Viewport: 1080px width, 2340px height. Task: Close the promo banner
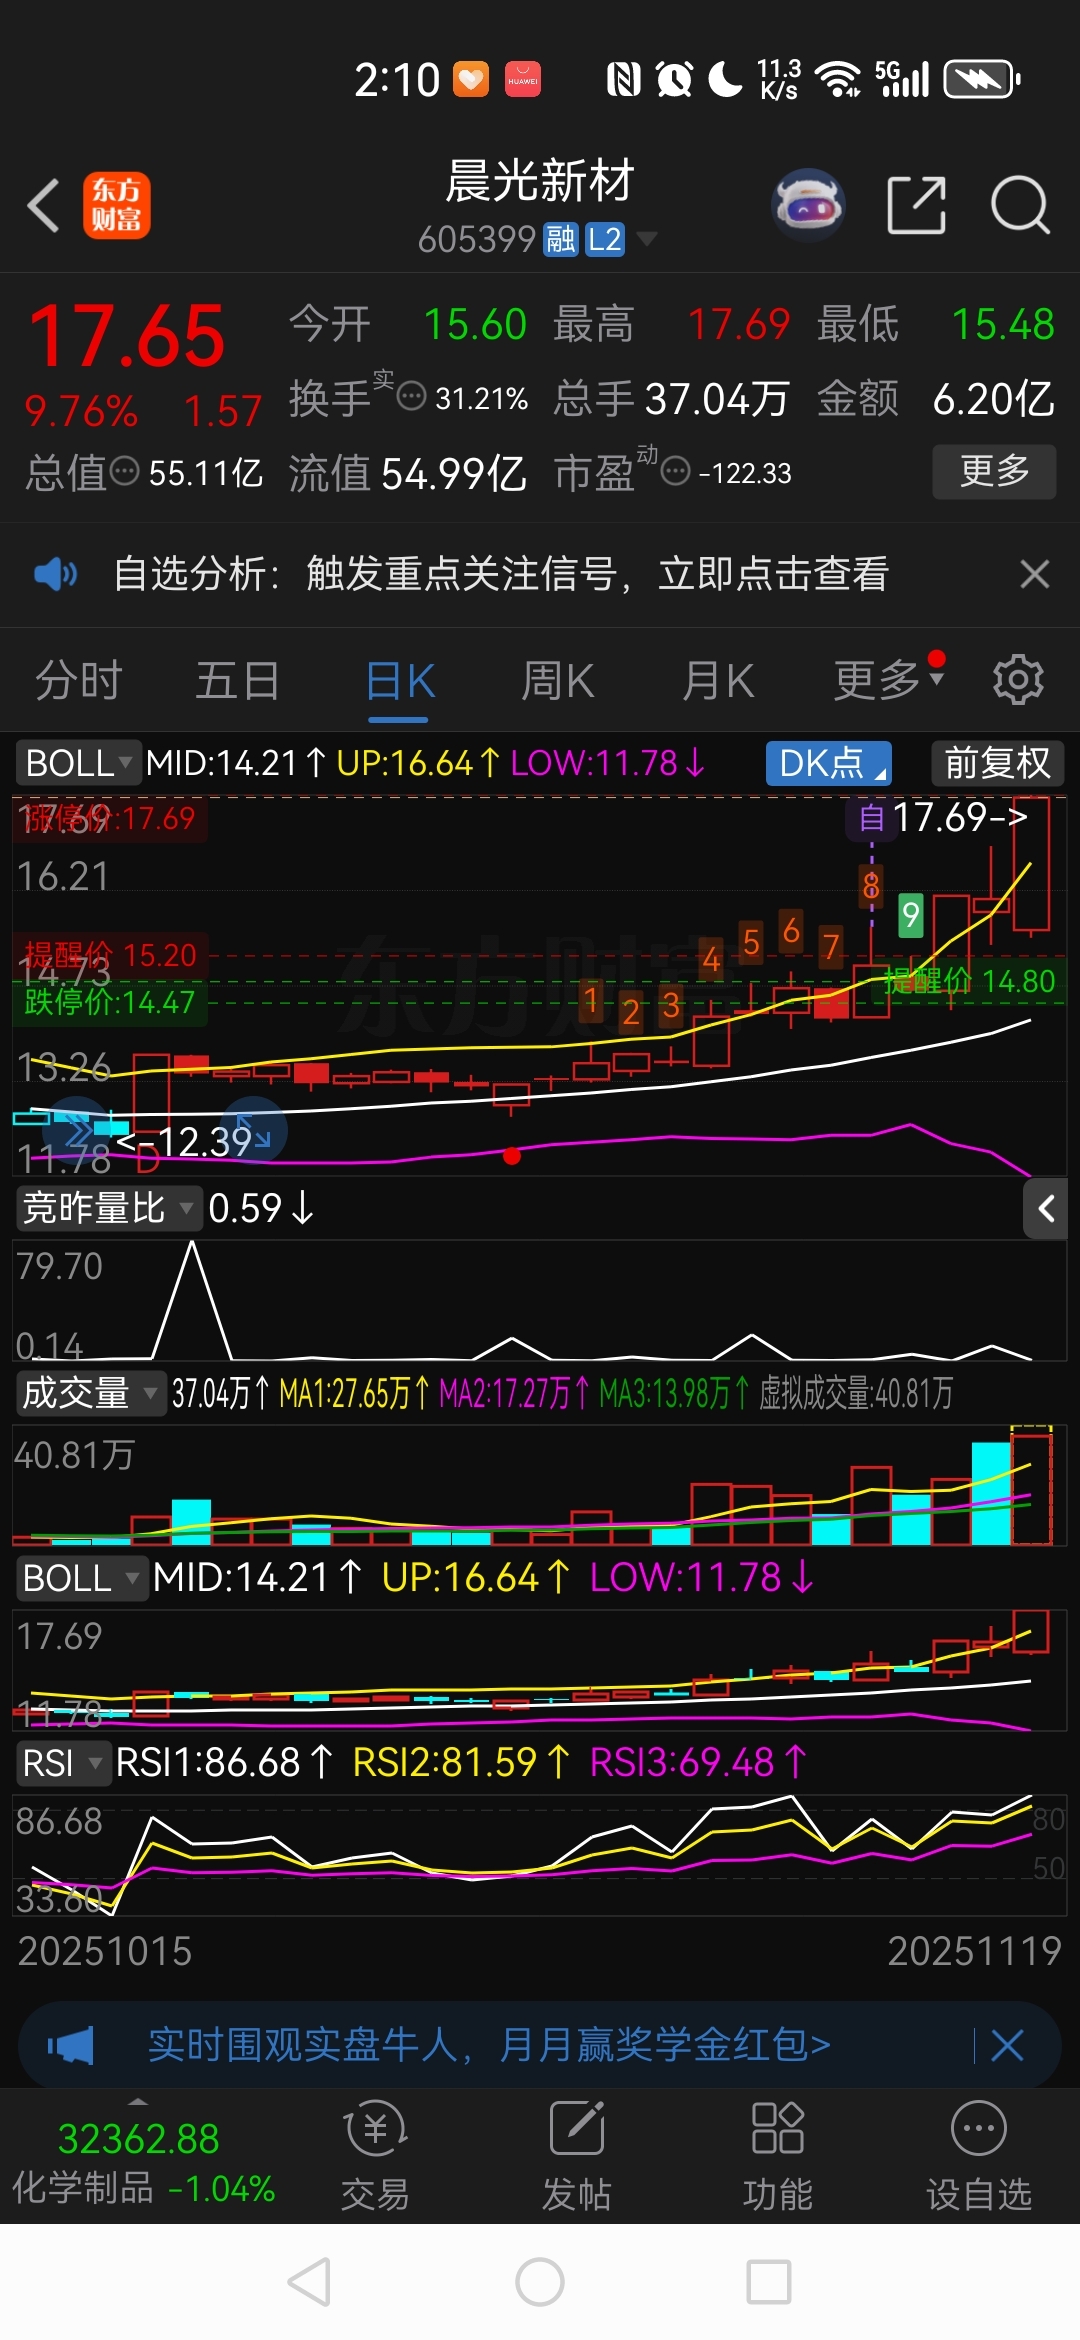point(1007,2046)
